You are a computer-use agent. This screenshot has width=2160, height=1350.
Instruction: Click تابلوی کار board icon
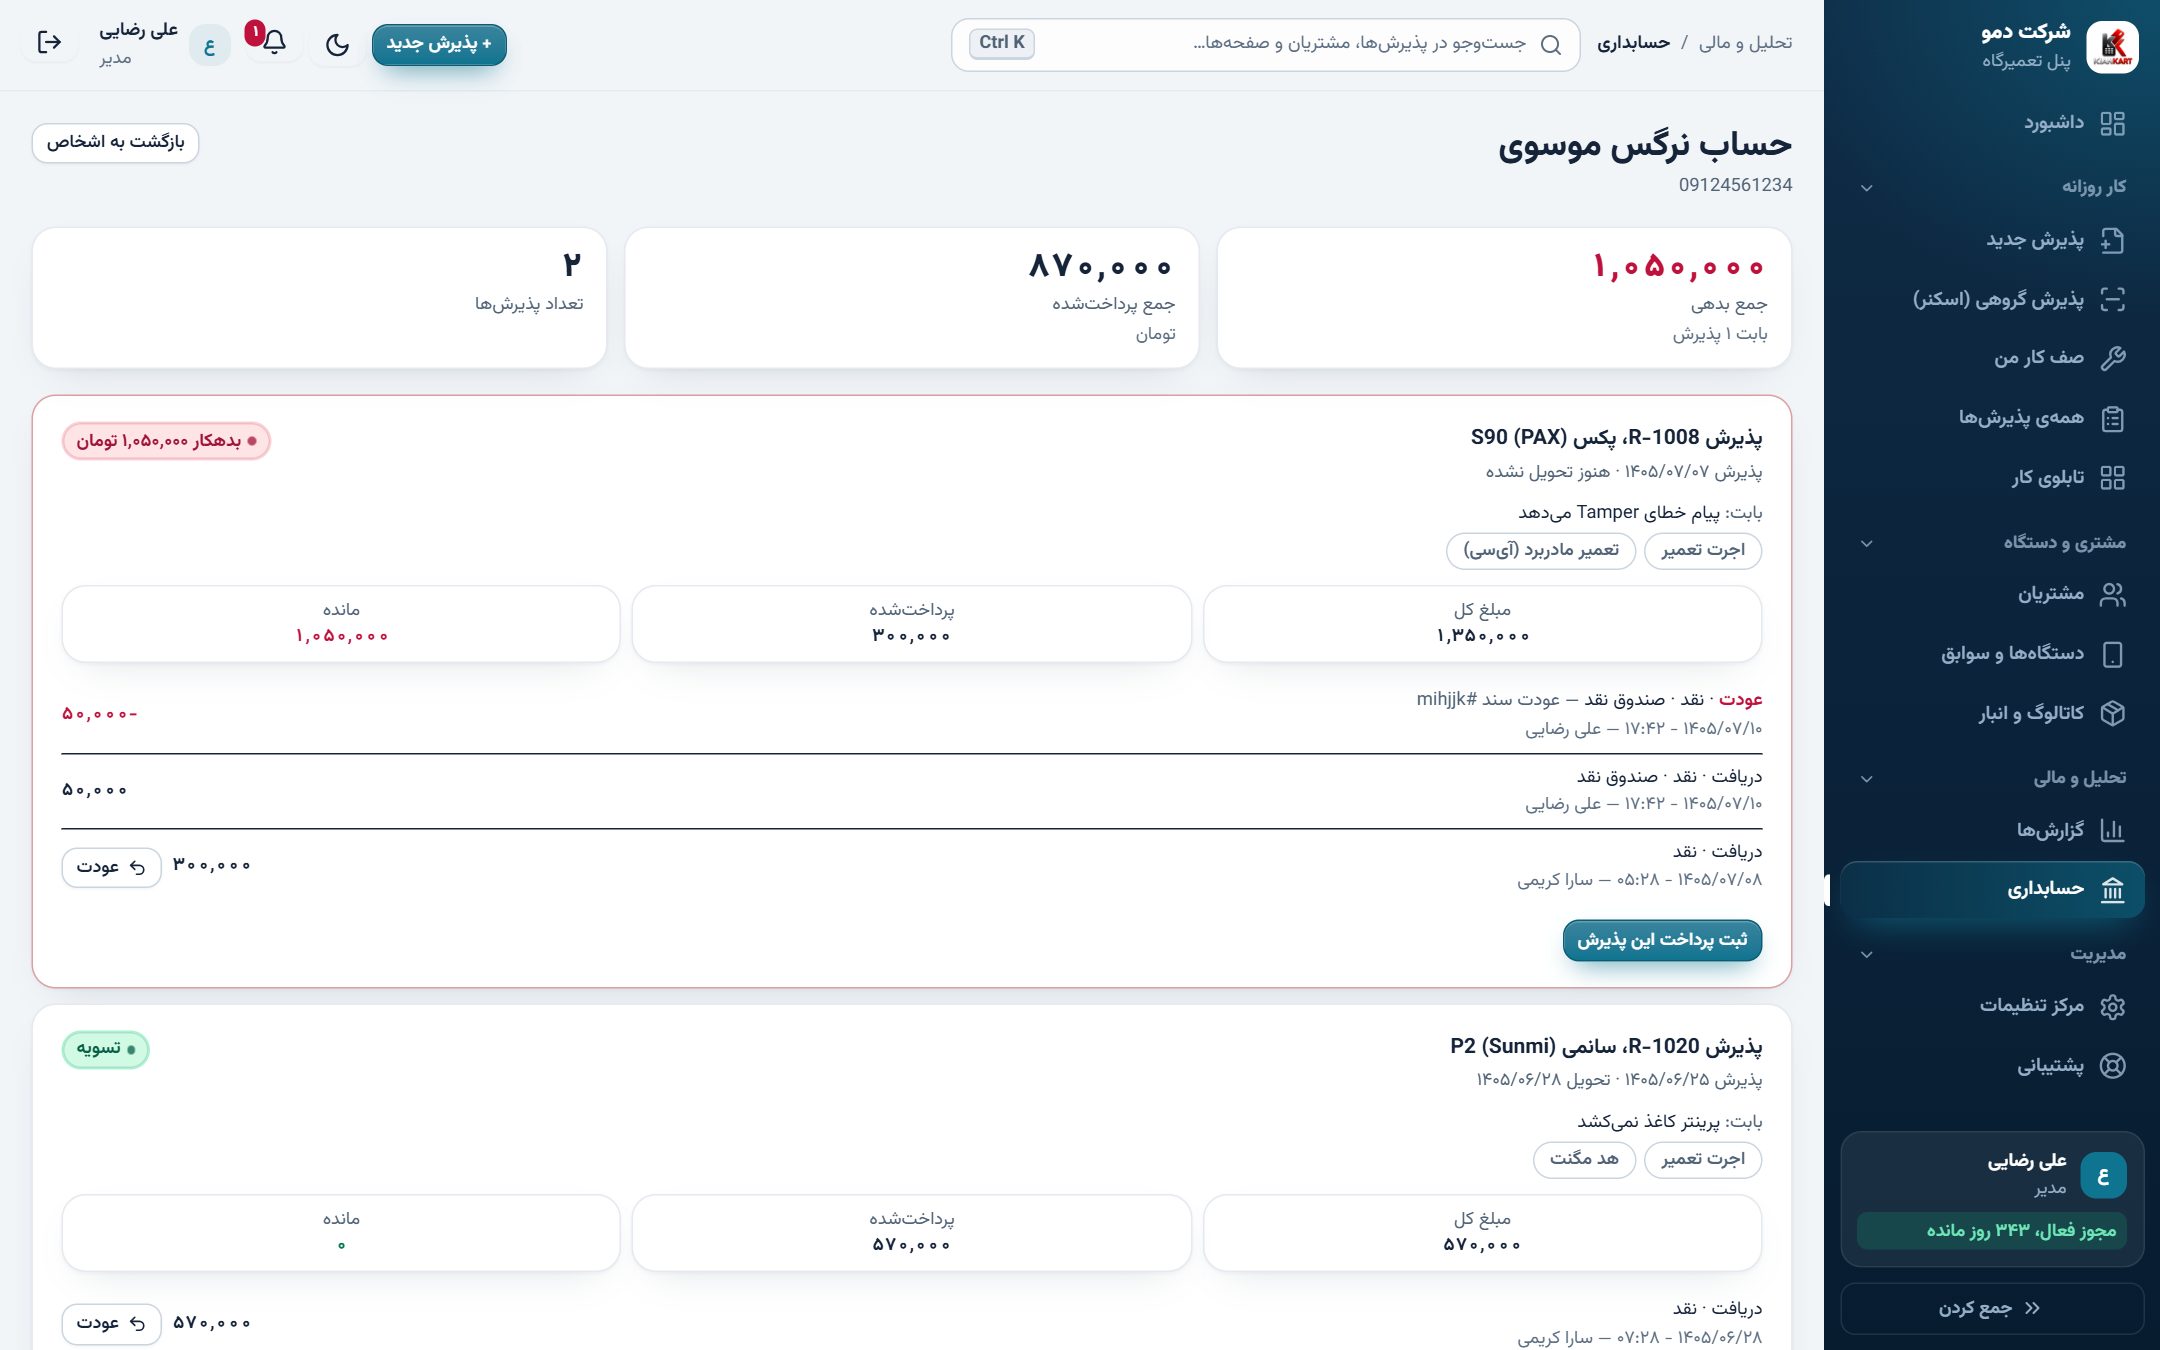2112,477
